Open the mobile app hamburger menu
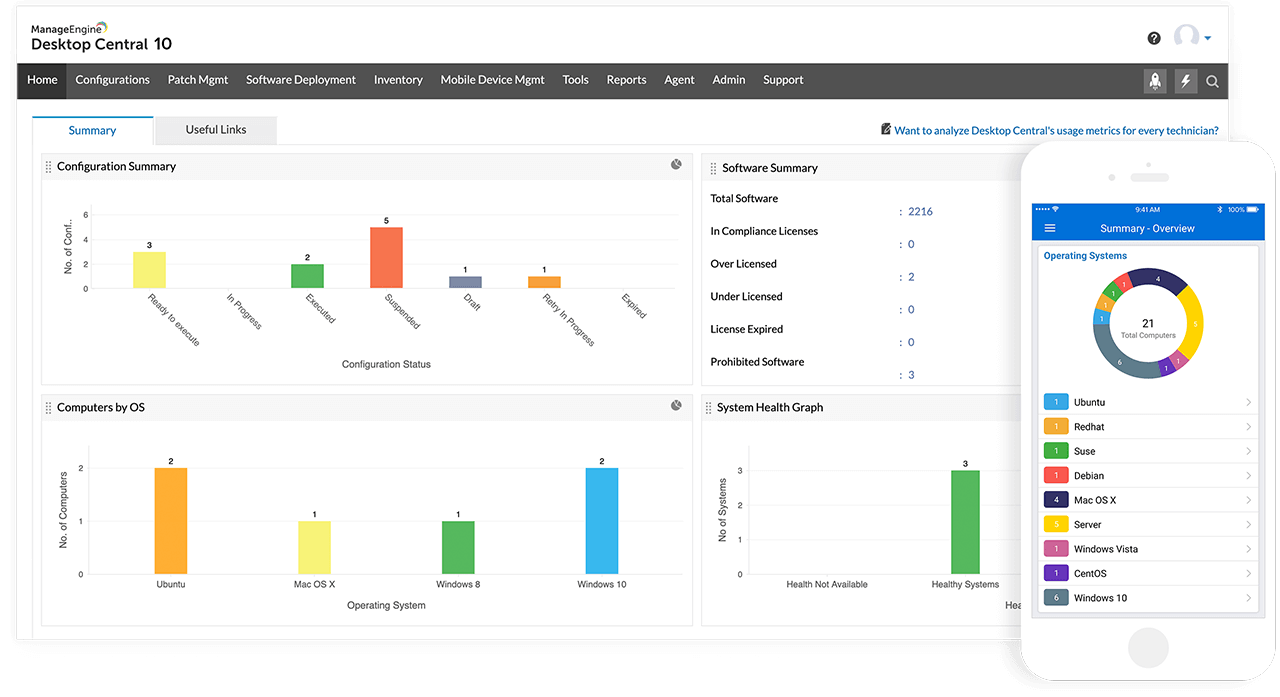1280x697 pixels. pyautogui.click(x=1049, y=228)
